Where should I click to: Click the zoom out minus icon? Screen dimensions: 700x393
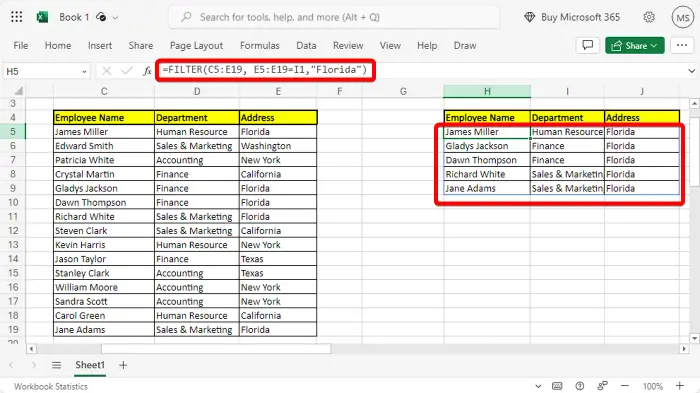(625, 386)
